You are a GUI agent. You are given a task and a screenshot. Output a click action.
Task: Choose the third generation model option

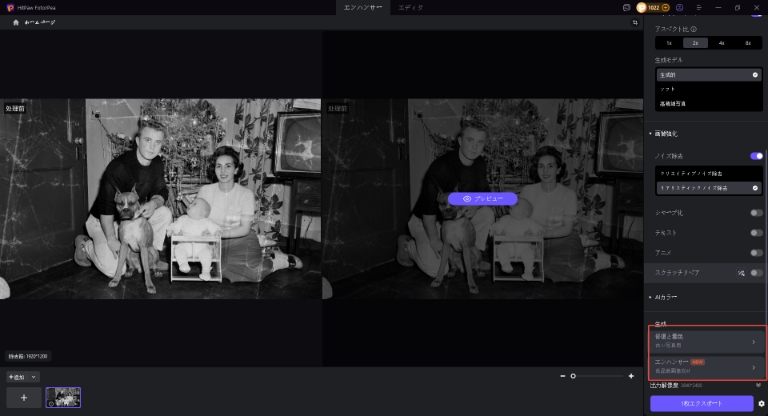tap(709, 104)
